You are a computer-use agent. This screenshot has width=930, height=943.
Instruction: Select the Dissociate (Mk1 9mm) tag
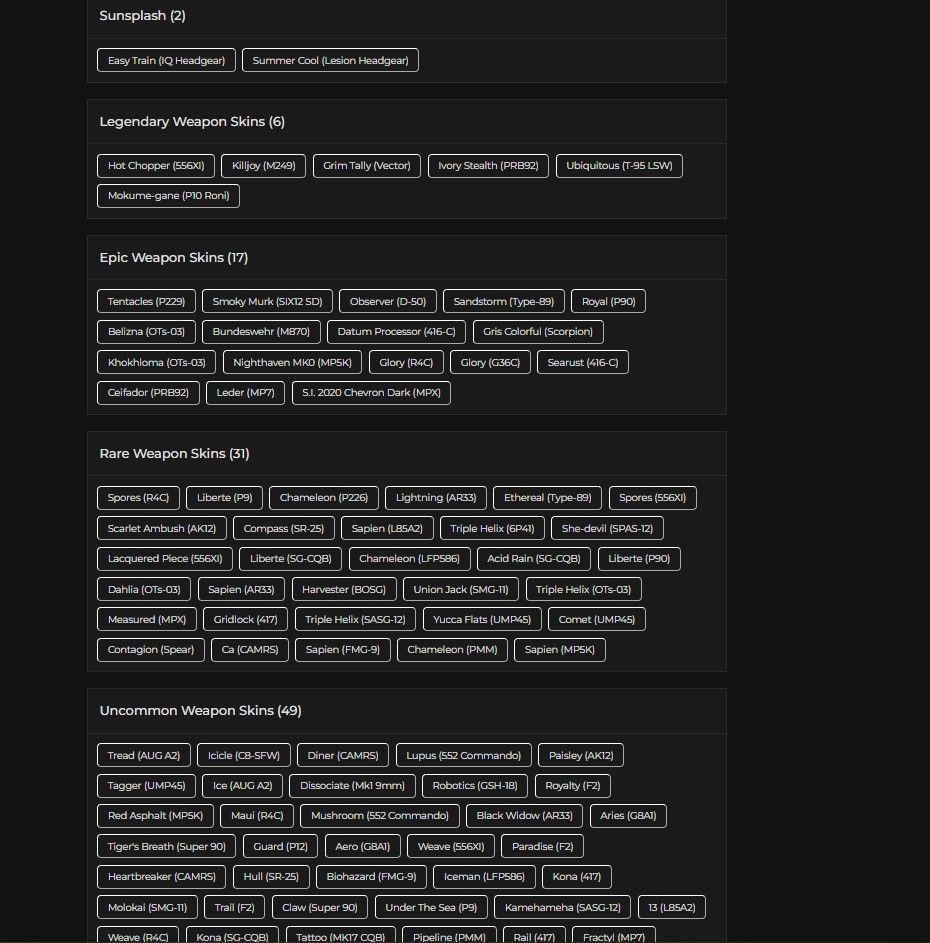pyautogui.click(x=353, y=786)
